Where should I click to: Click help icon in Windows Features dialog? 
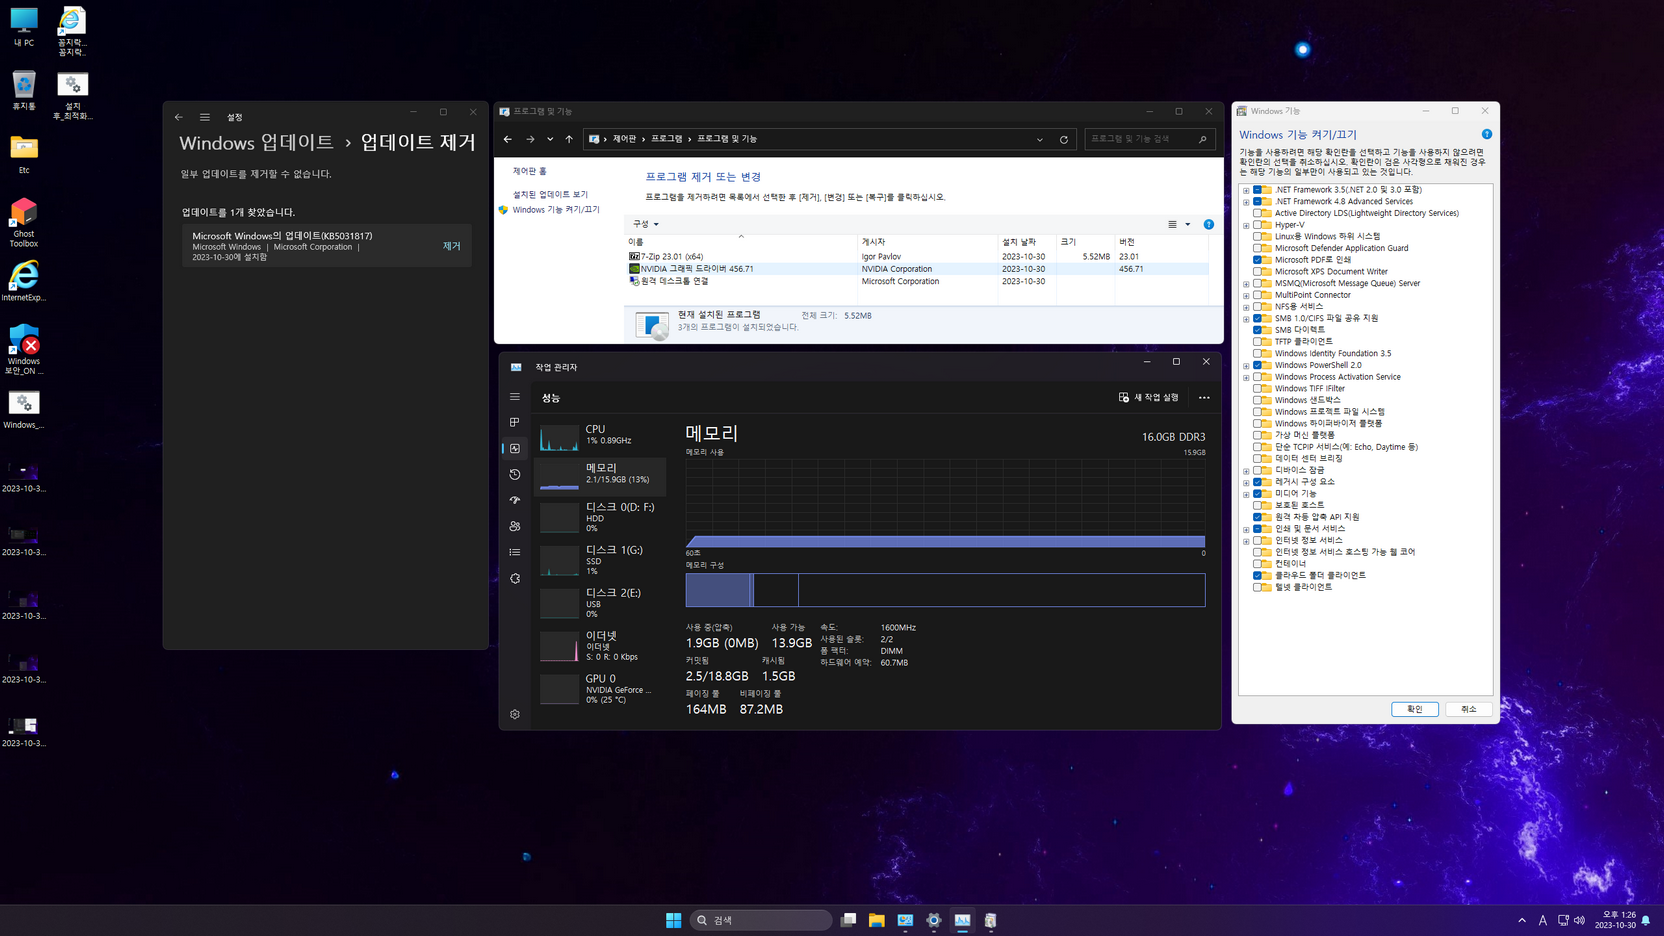point(1487,134)
